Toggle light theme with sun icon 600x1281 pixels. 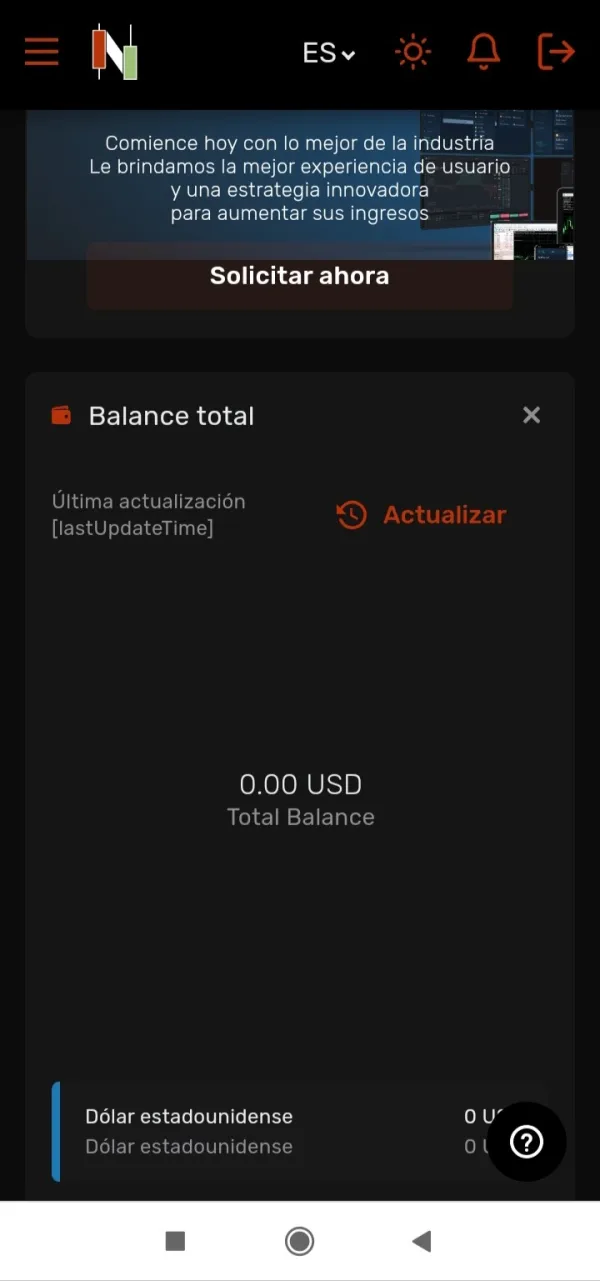pos(413,52)
